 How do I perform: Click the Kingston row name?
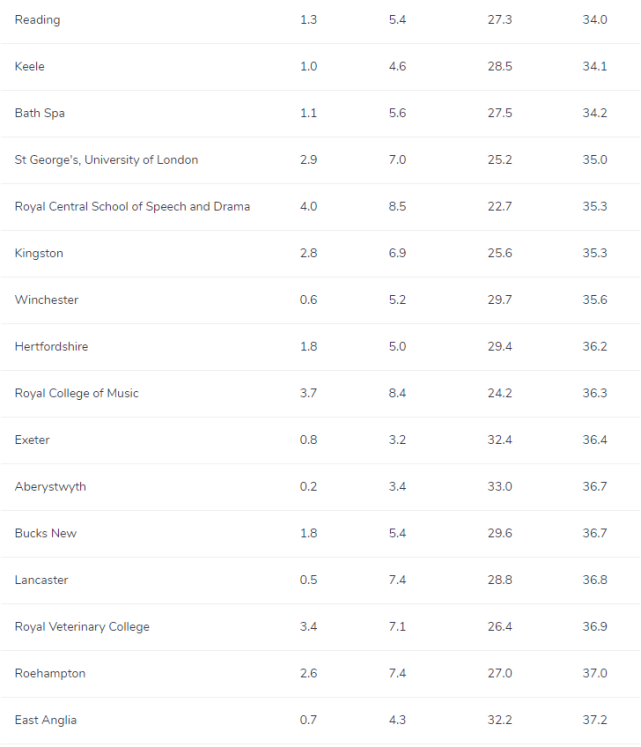[x=39, y=253]
